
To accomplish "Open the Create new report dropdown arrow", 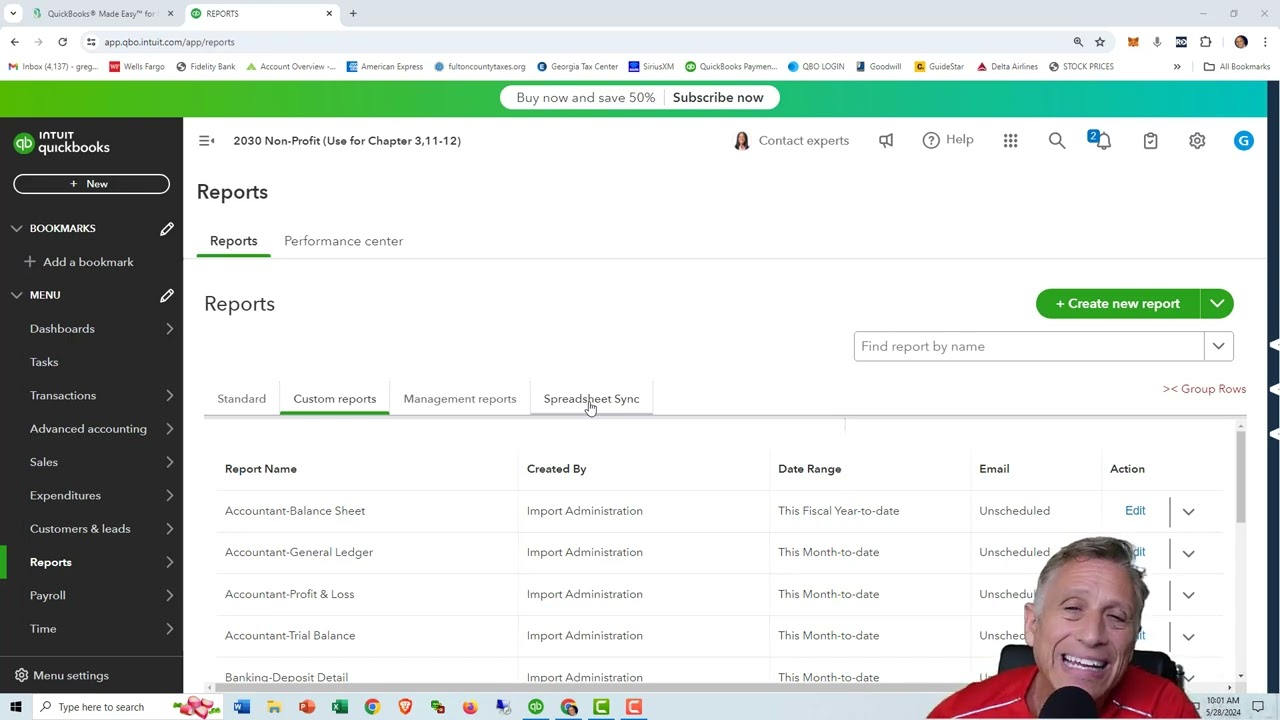I will pyautogui.click(x=1217, y=304).
